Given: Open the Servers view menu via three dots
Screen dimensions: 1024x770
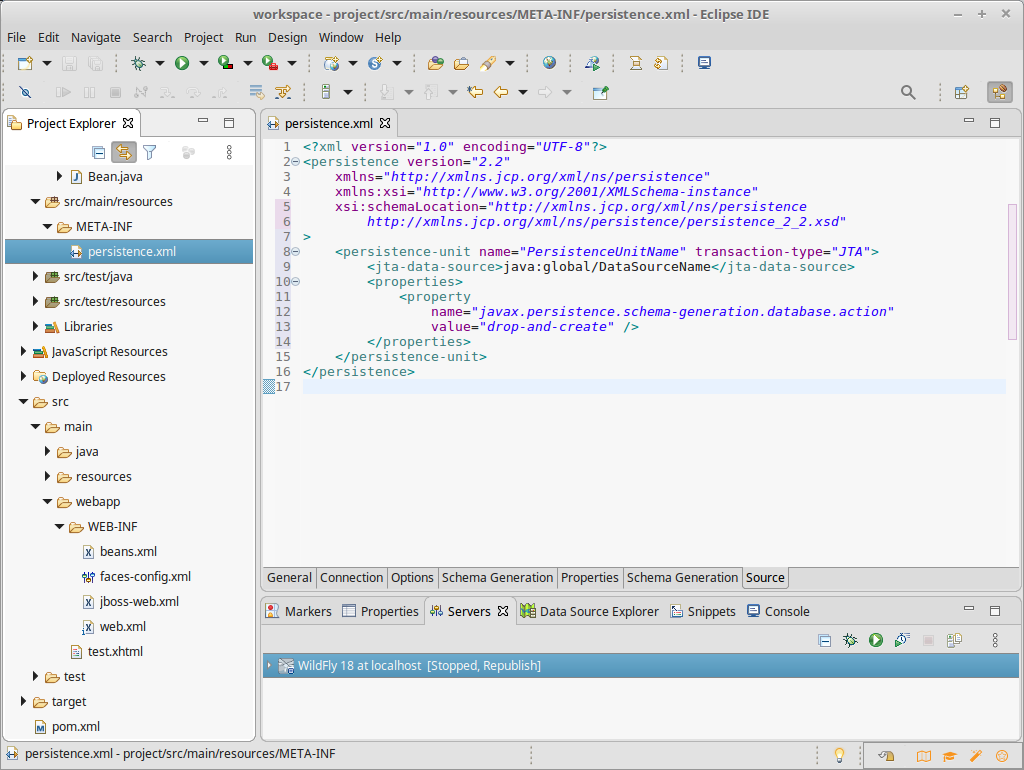Looking at the screenshot, I should click(995, 640).
